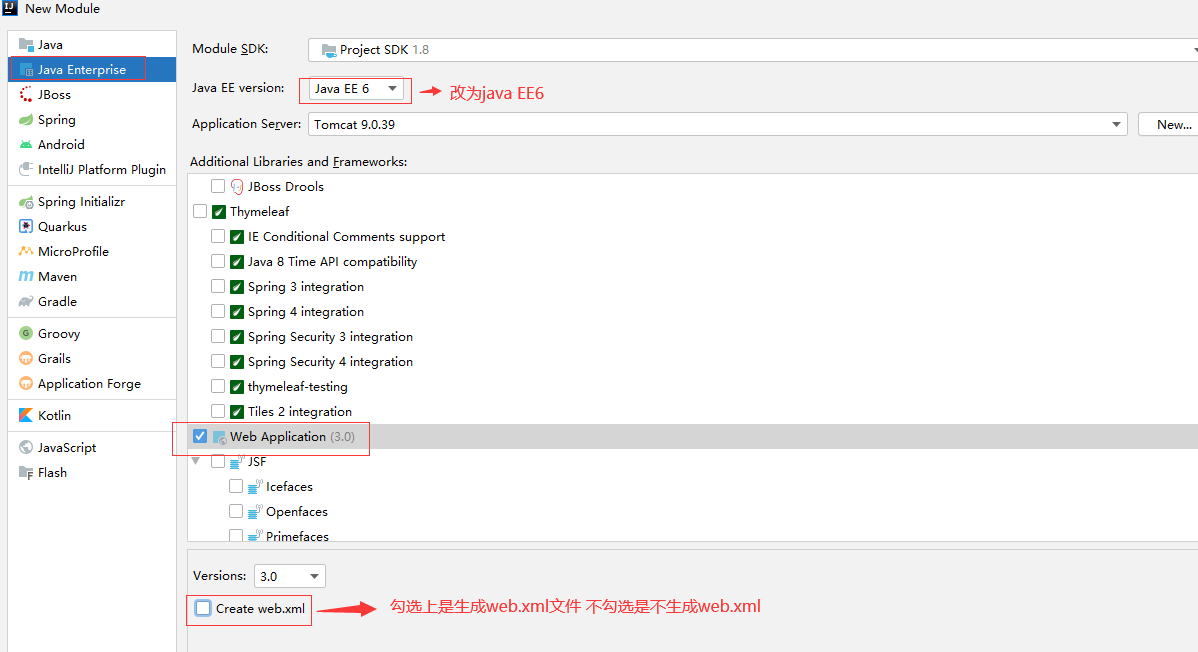Viewport: 1198px width, 652px height.
Task: Select the Flash folder icon
Action: pos(26,473)
